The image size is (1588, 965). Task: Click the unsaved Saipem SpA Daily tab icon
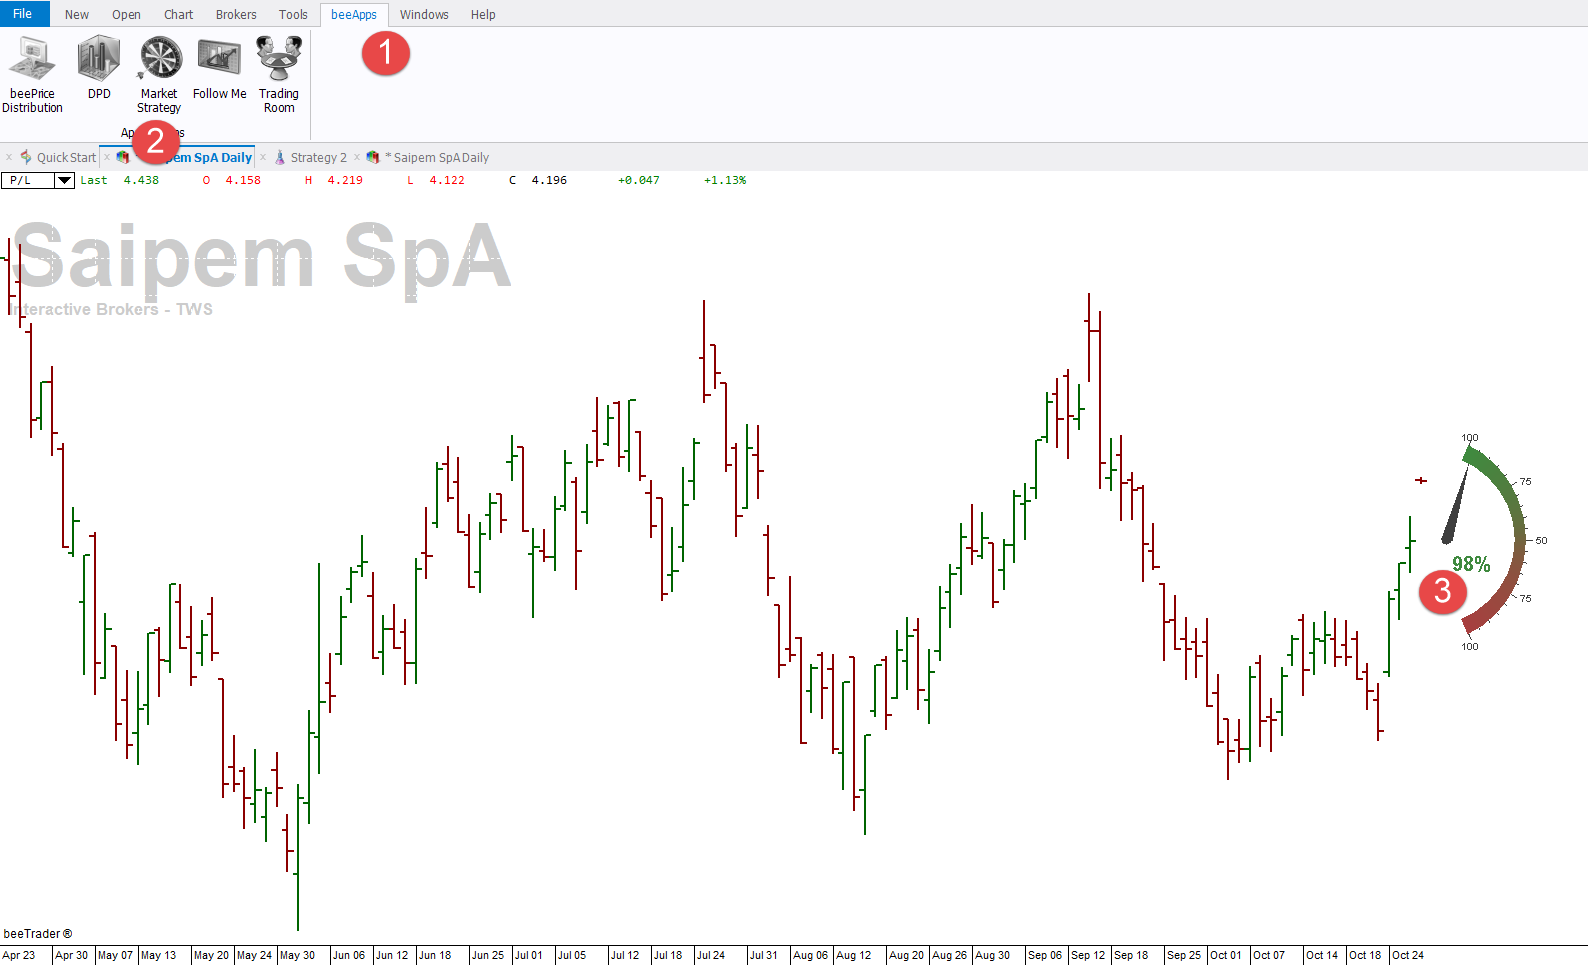(x=373, y=157)
